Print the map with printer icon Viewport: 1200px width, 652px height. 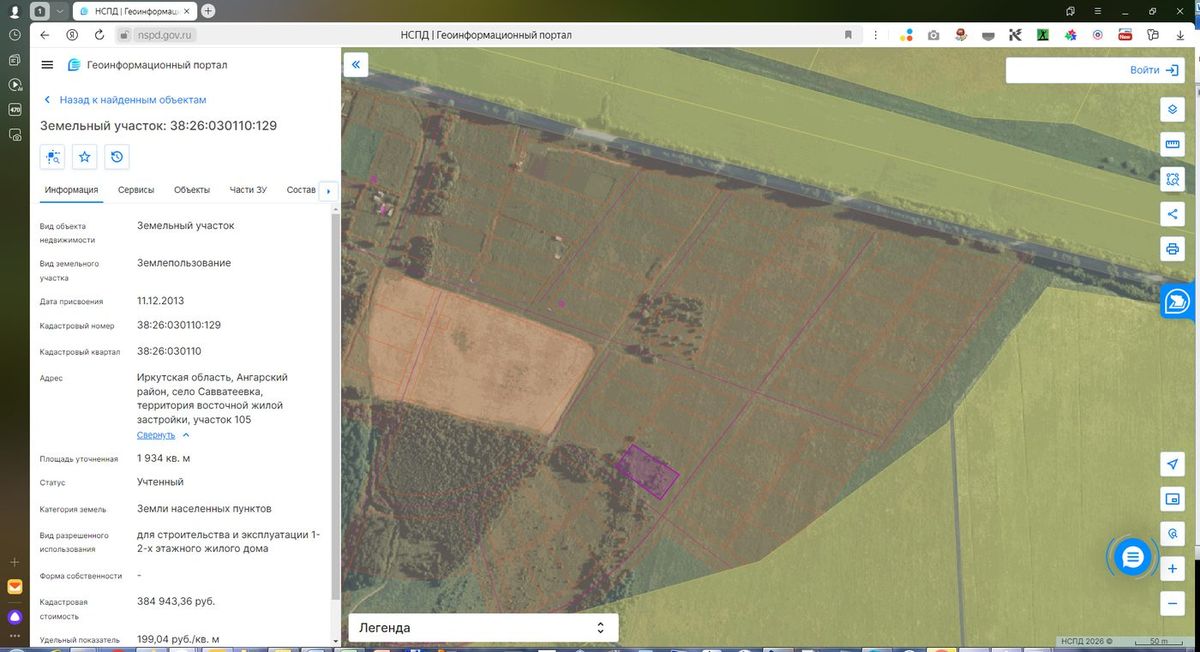pyautogui.click(x=1173, y=247)
